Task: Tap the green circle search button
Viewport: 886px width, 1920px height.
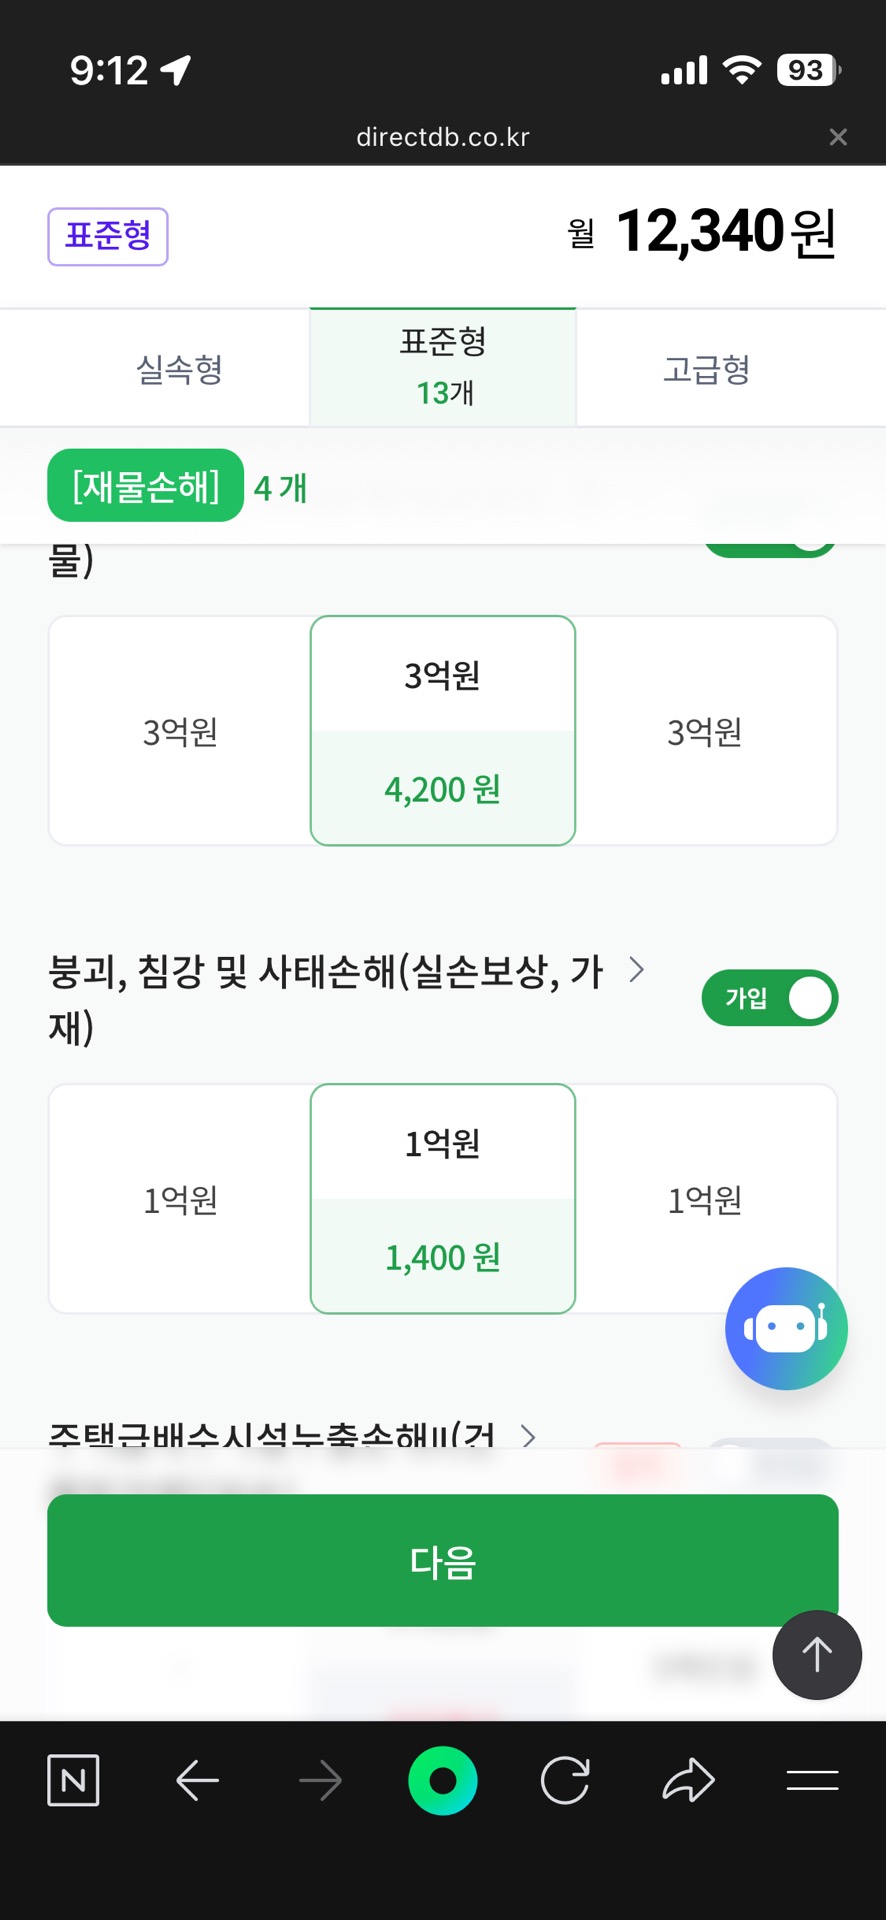Action: (442, 1781)
